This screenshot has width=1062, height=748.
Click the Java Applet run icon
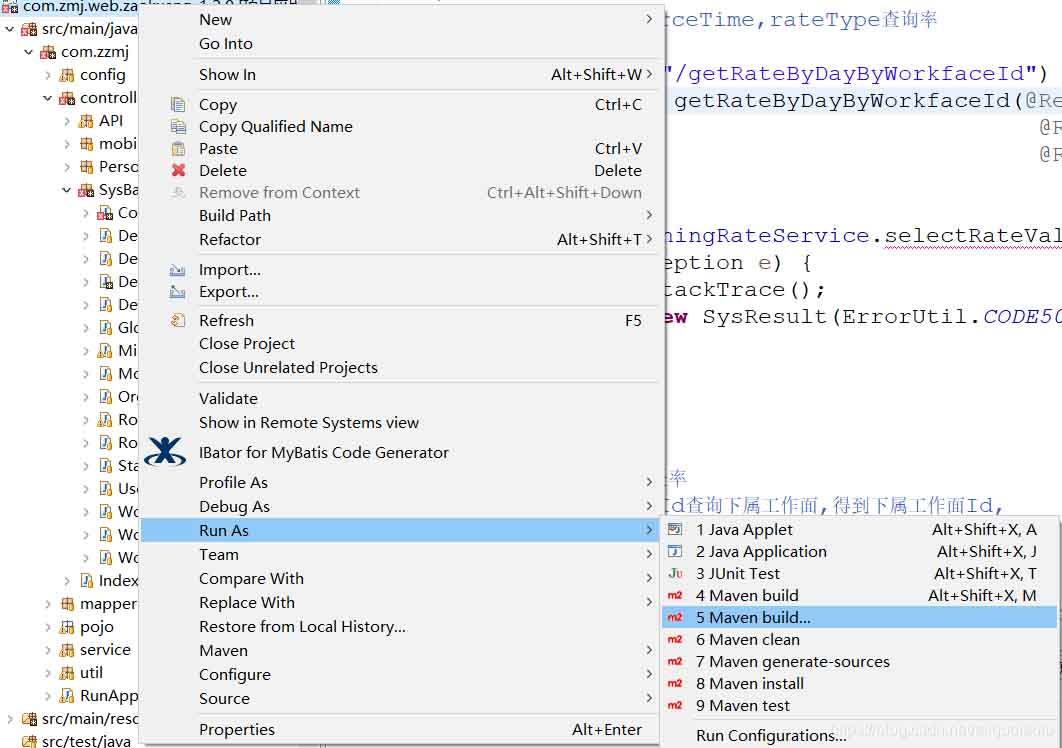675,530
